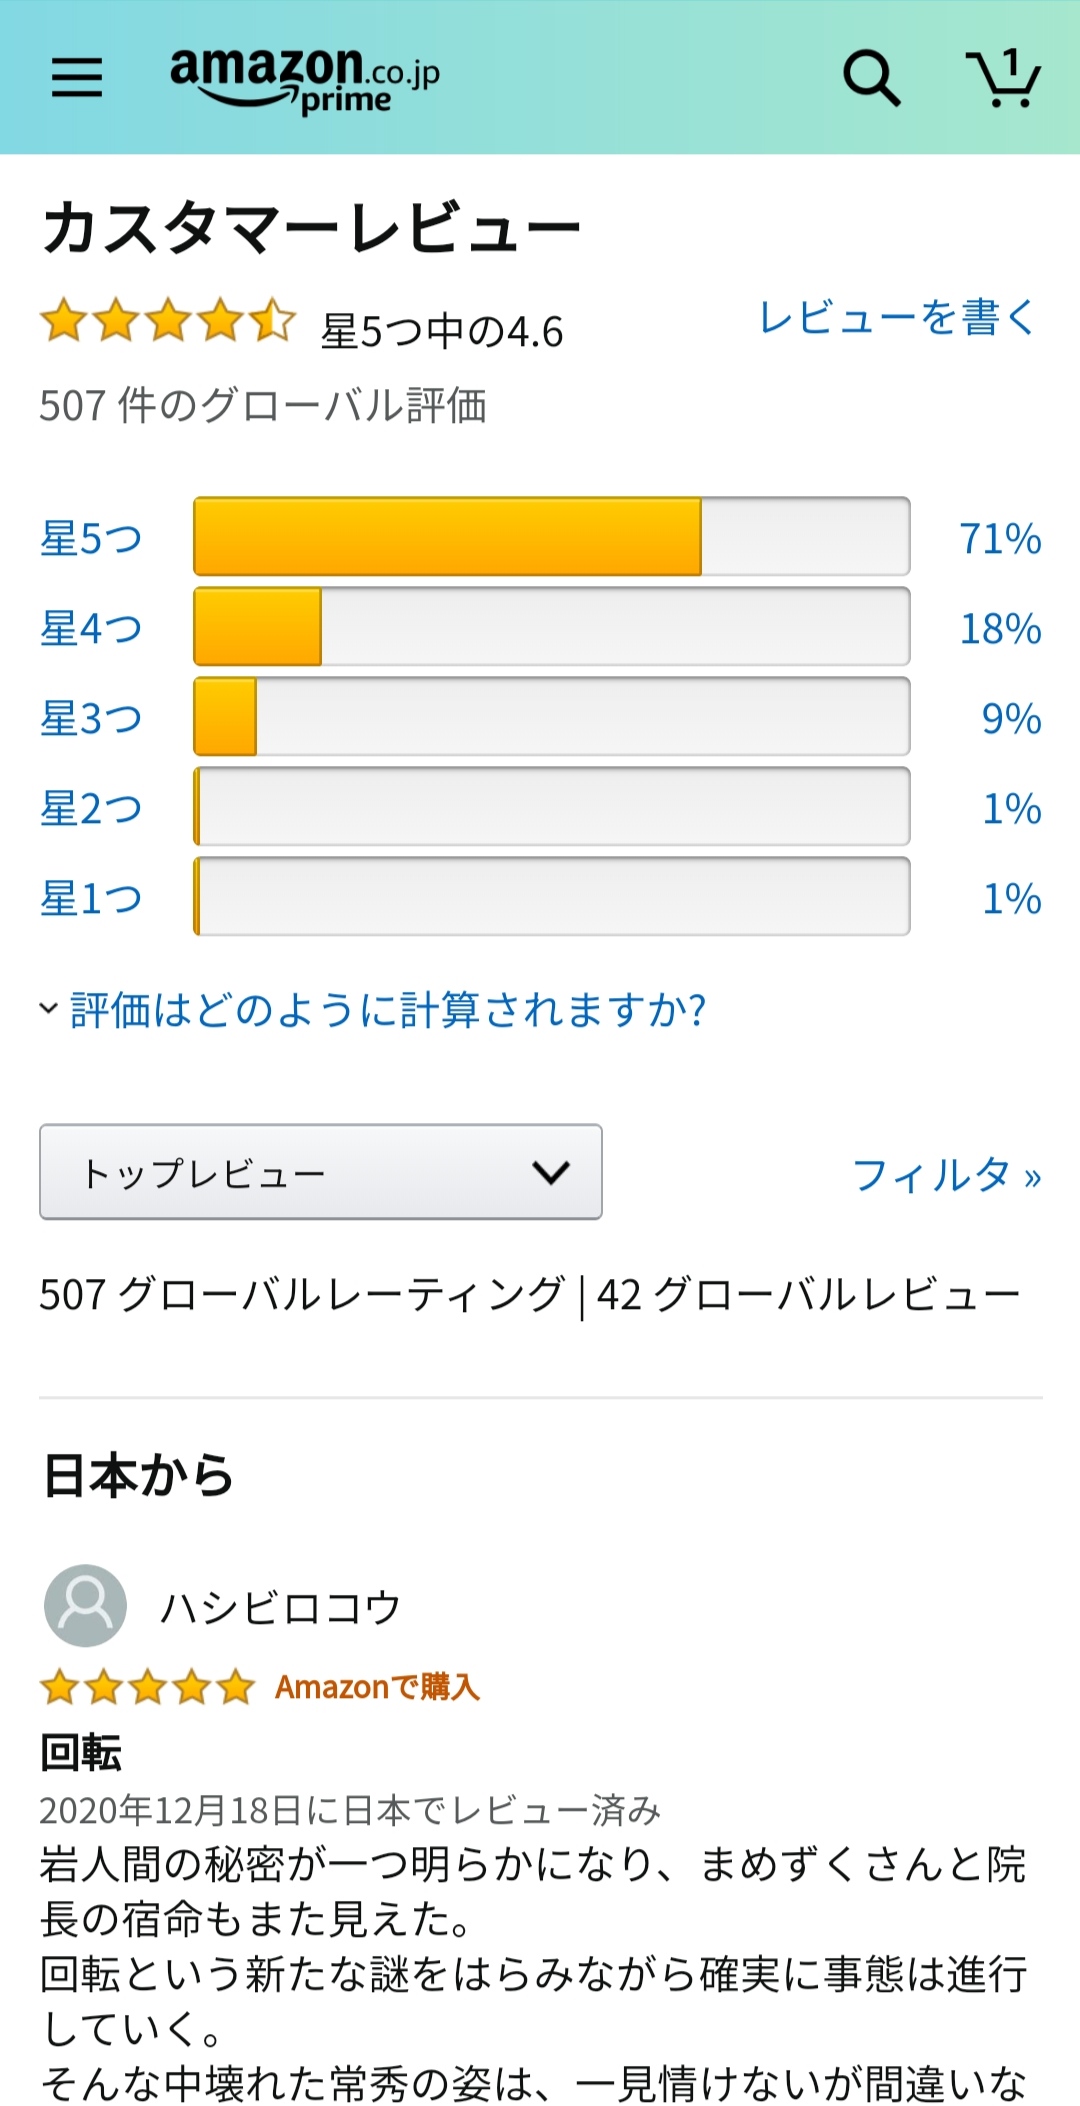Open the search magnifier icon

click(x=872, y=78)
